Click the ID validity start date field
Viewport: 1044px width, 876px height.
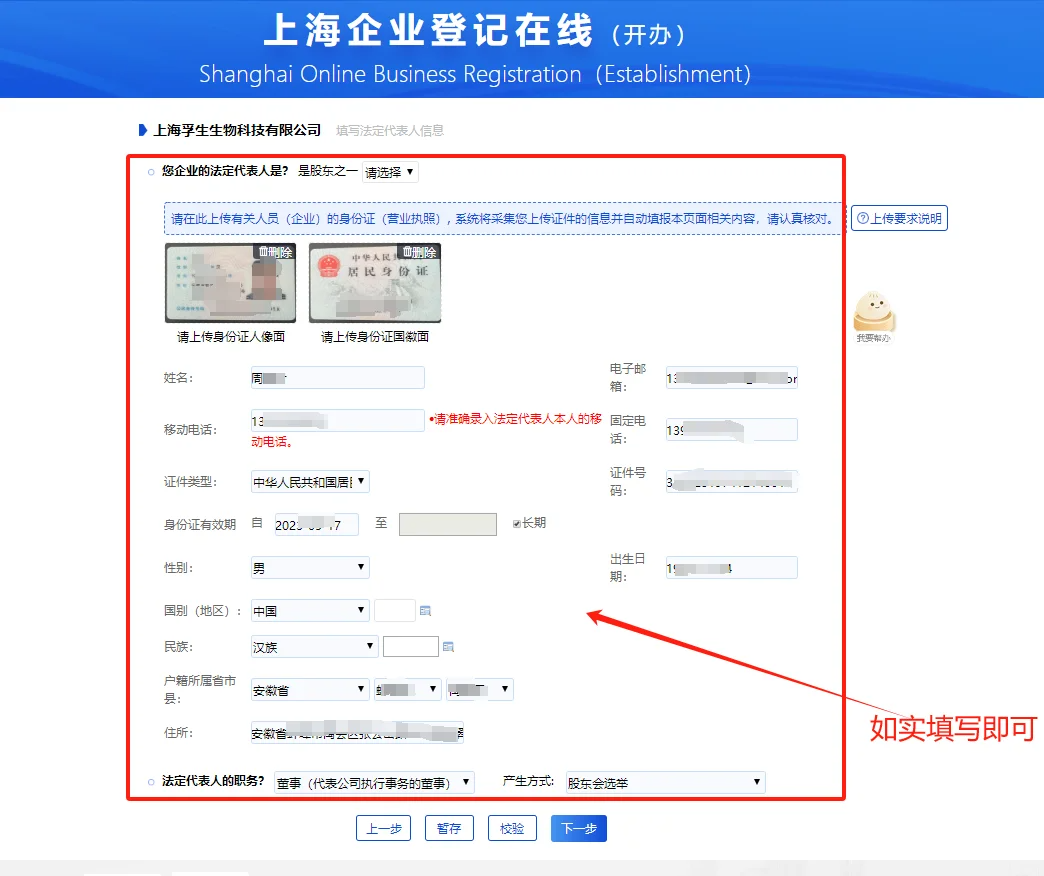point(317,525)
